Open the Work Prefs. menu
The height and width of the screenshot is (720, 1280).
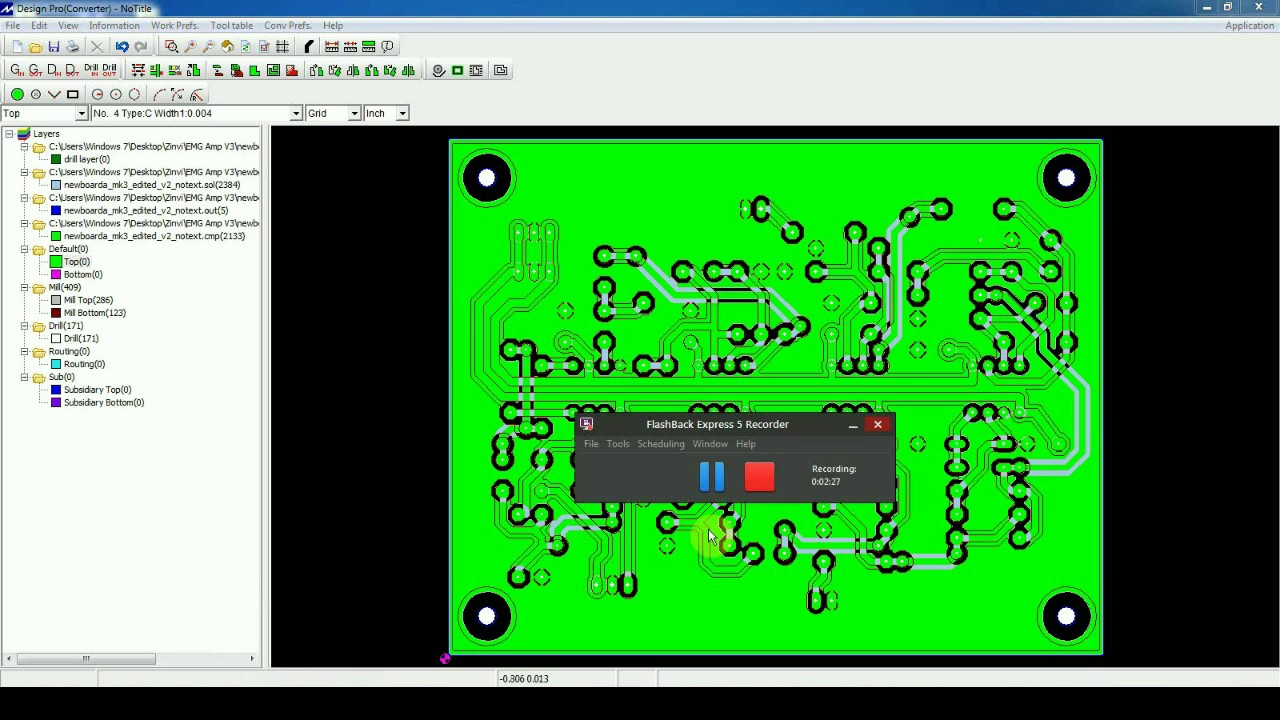[x=174, y=25]
